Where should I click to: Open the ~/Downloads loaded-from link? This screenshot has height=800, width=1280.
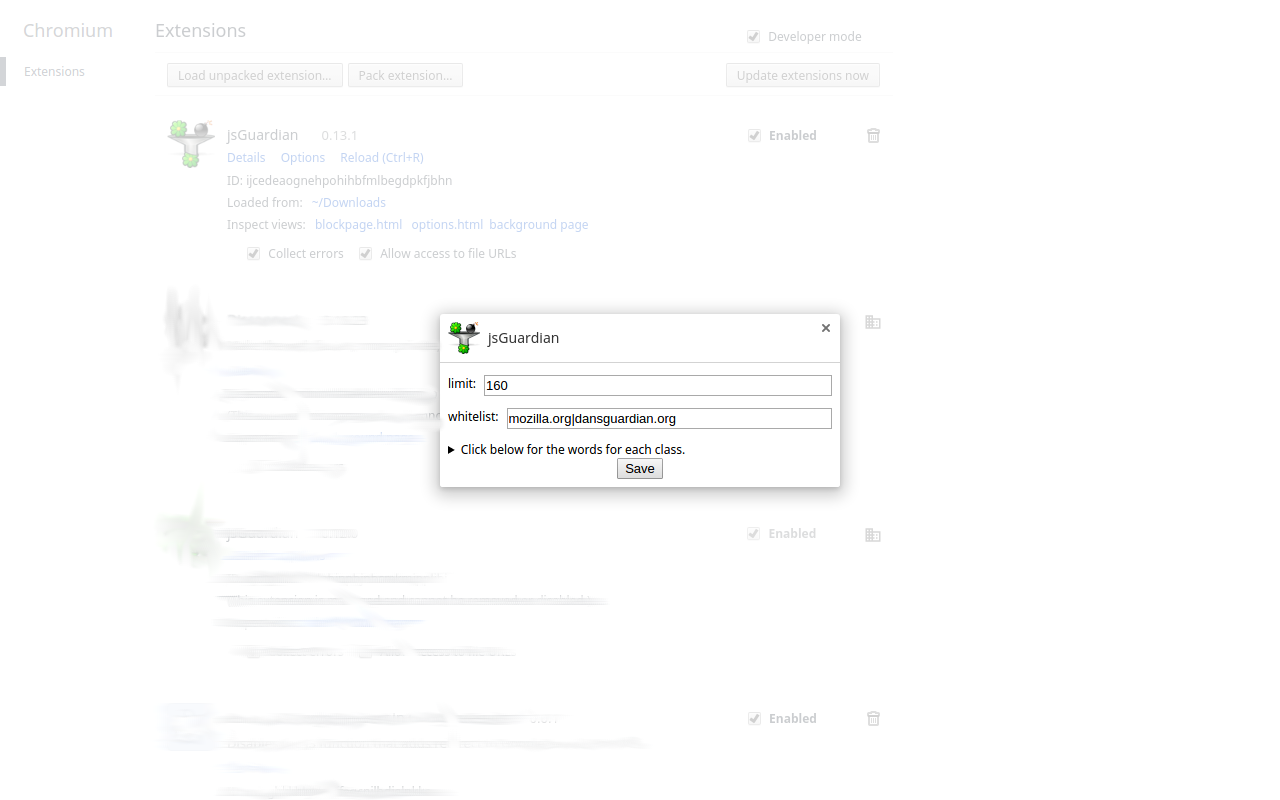coord(349,202)
